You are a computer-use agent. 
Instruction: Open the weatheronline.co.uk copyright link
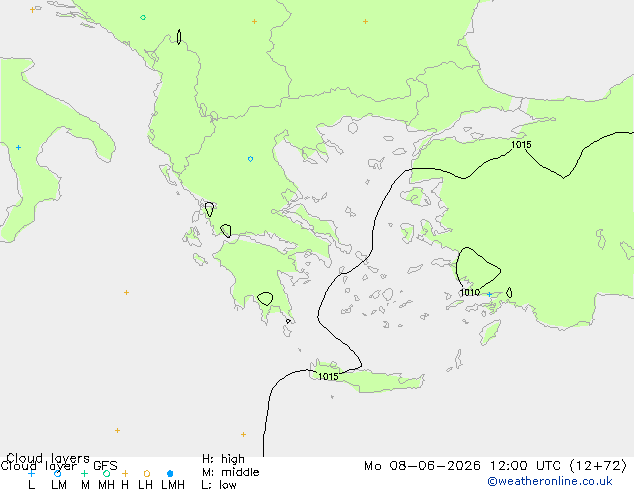coord(550,481)
